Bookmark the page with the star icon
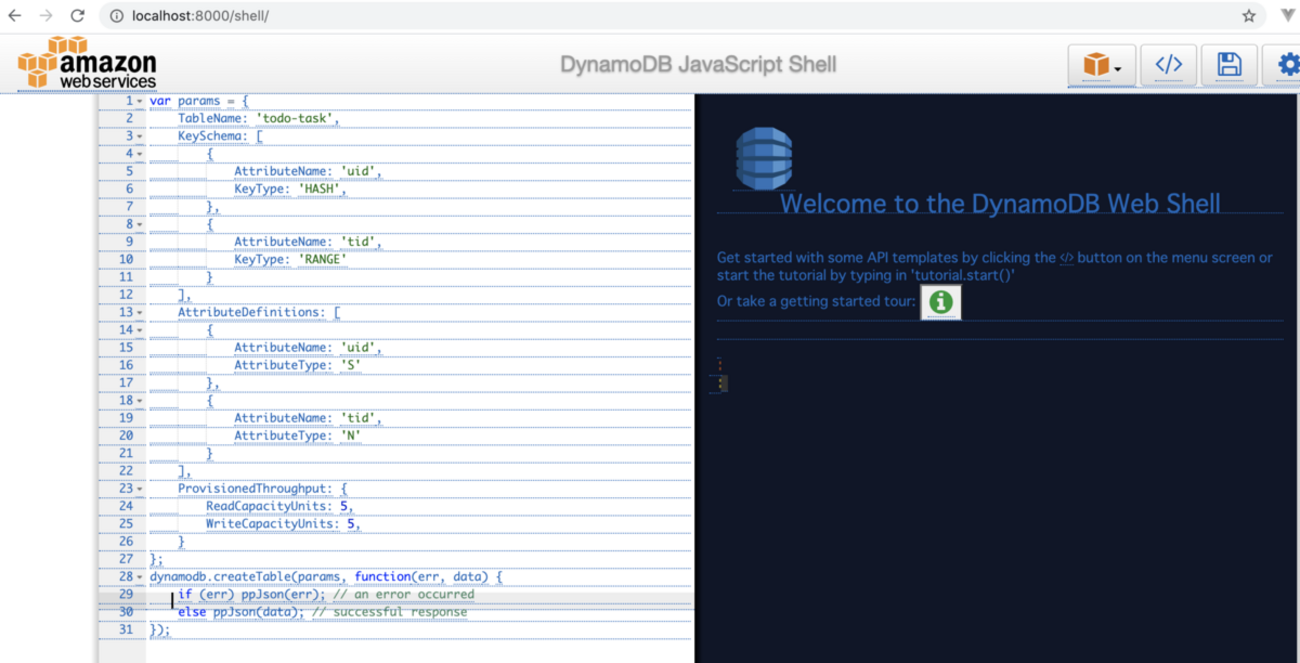This screenshot has height=663, width=1300. pyautogui.click(x=1249, y=16)
